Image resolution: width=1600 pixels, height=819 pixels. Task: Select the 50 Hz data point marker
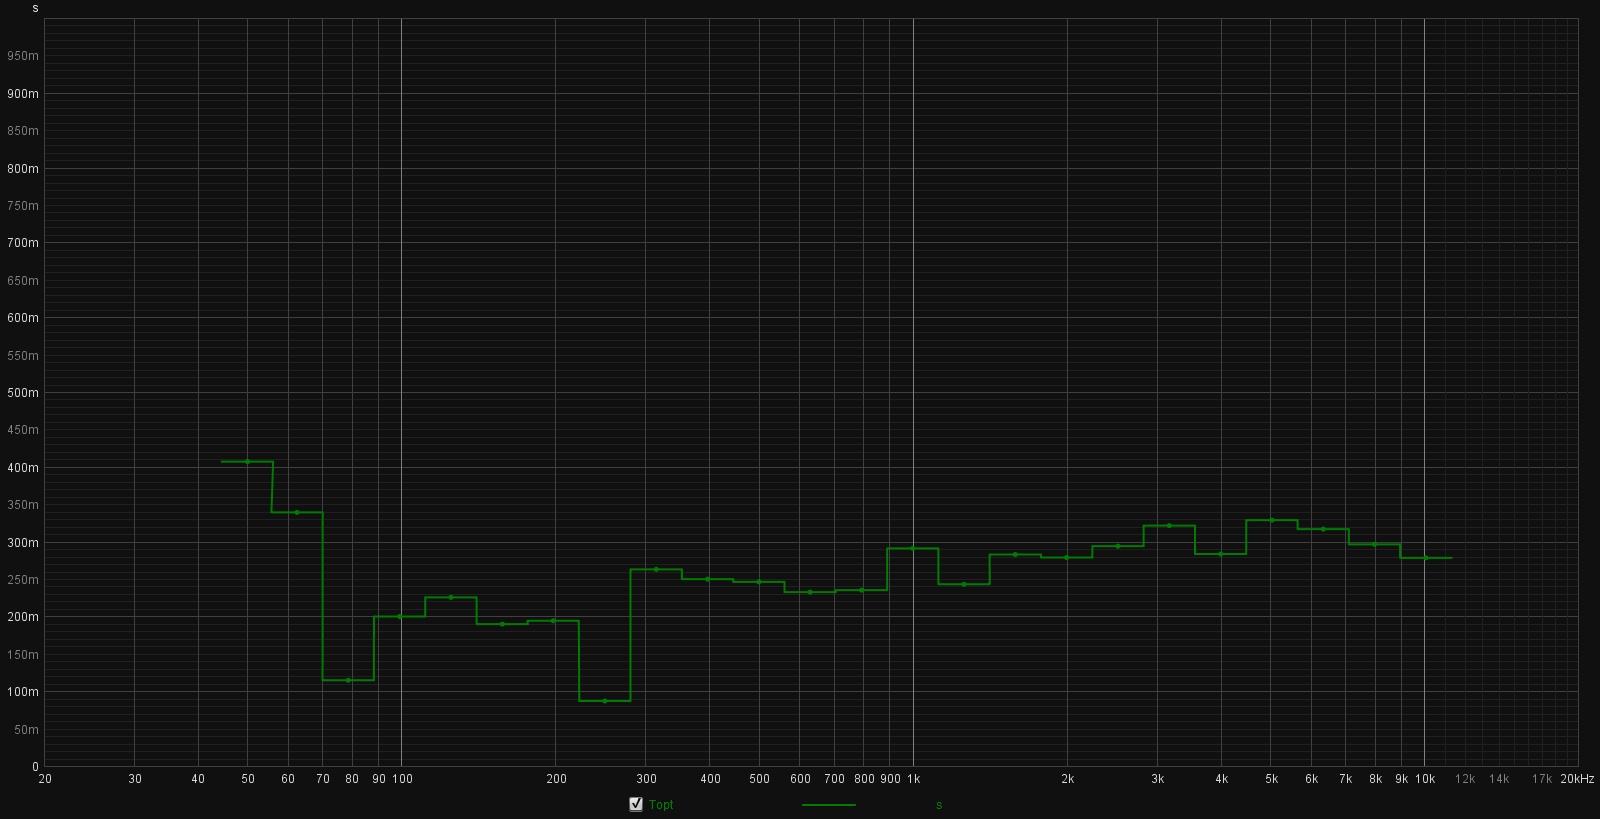[x=247, y=462]
